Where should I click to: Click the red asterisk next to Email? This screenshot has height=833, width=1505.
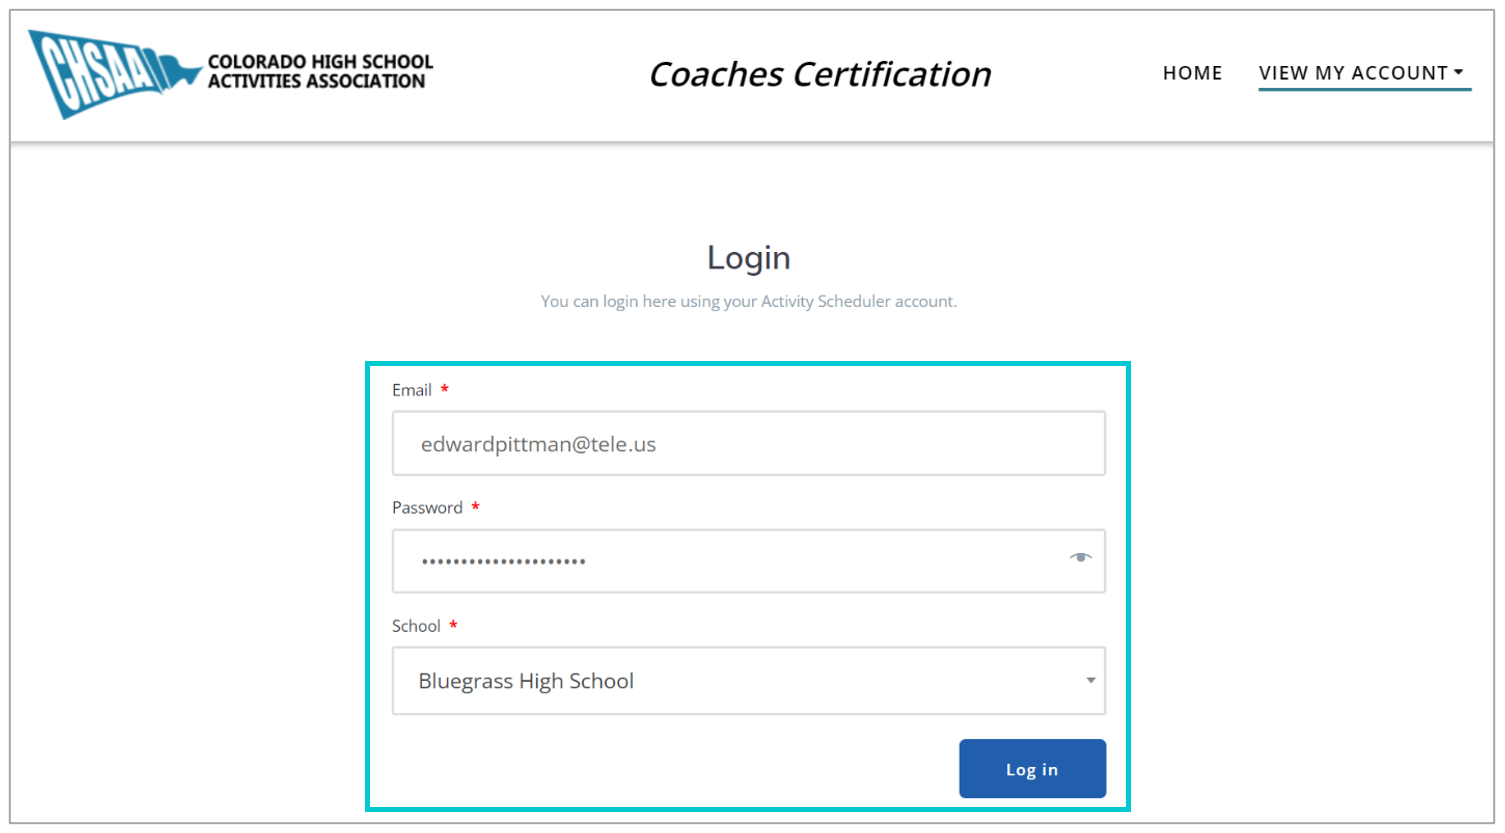pyautogui.click(x=445, y=389)
